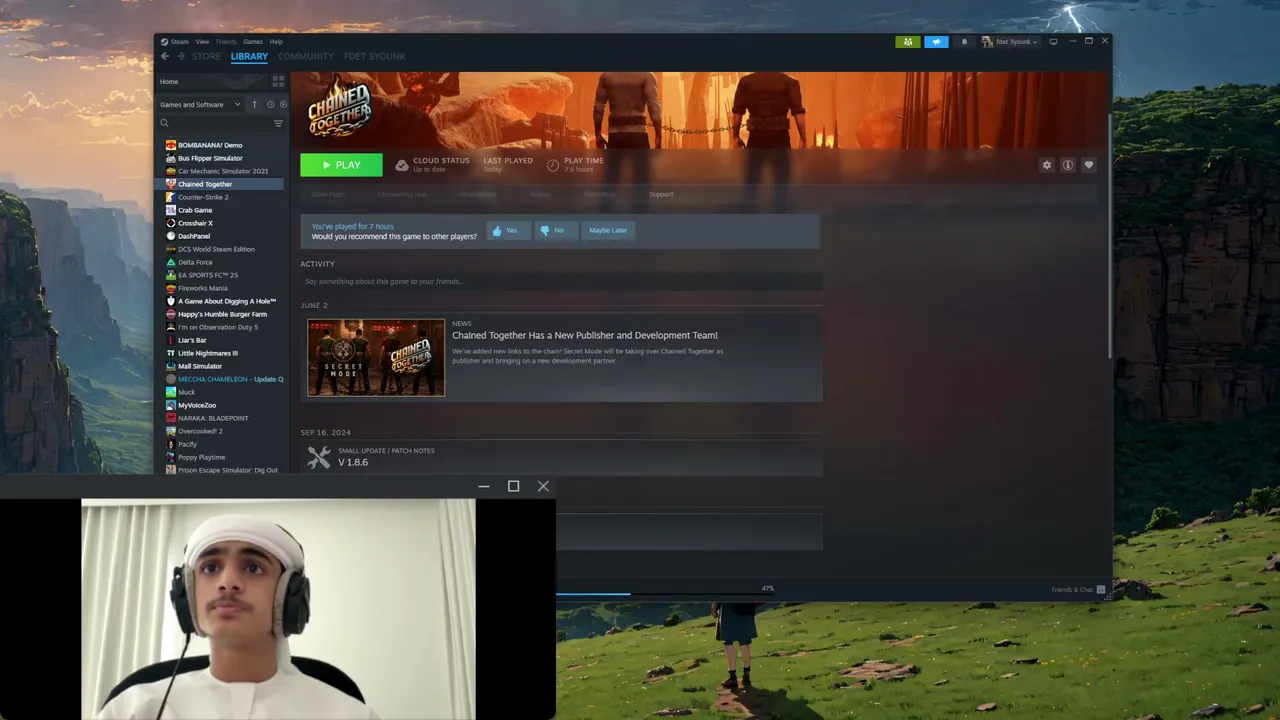1280x720 pixels.
Task: Click the Liar's Bar game icon
Action: pos(171,340)
